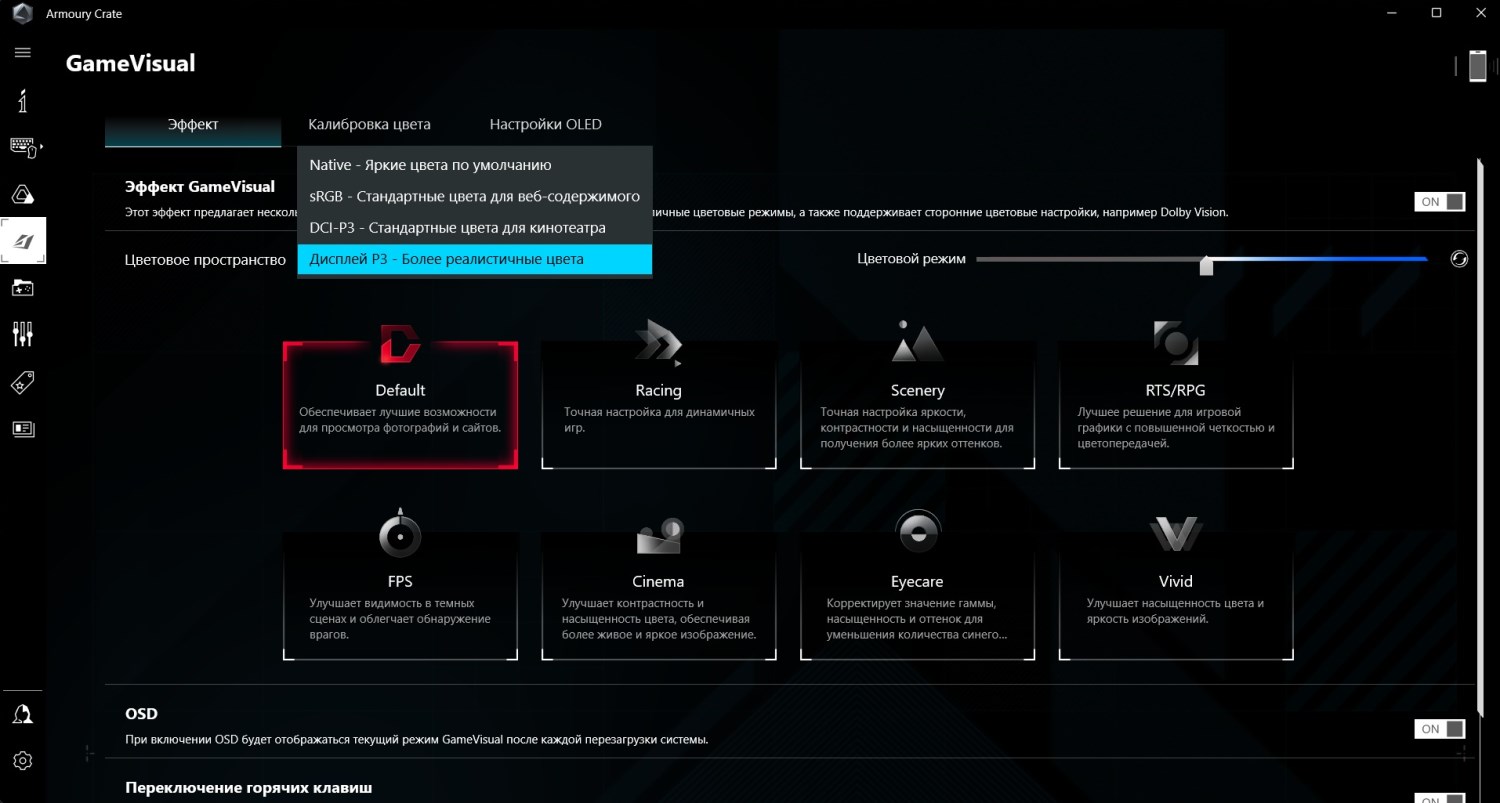
Task: Open the Настройки OLED tab
Action: coord(546,125)
